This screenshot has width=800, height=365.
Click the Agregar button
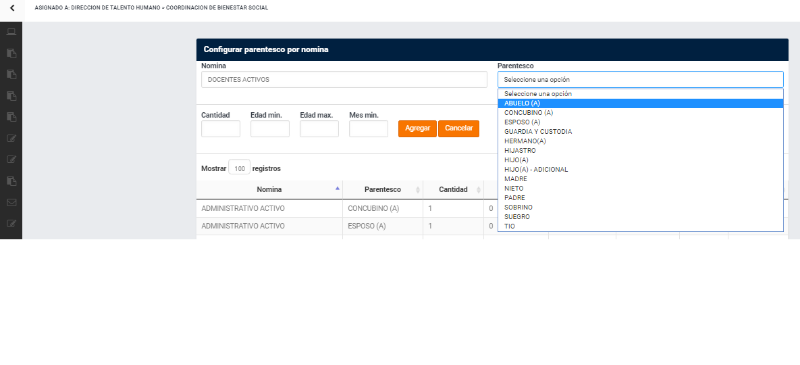pyautogui.click(x=417, y=129)
